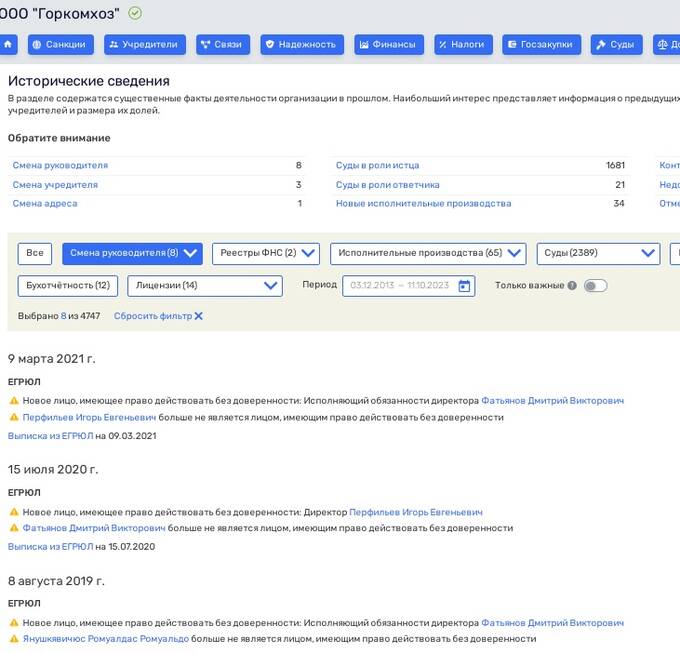Open Янушкявичюс Ромуалдас Ромуальдо link
The width and height of the screenshot is (680, 653).
coord(106,639)
